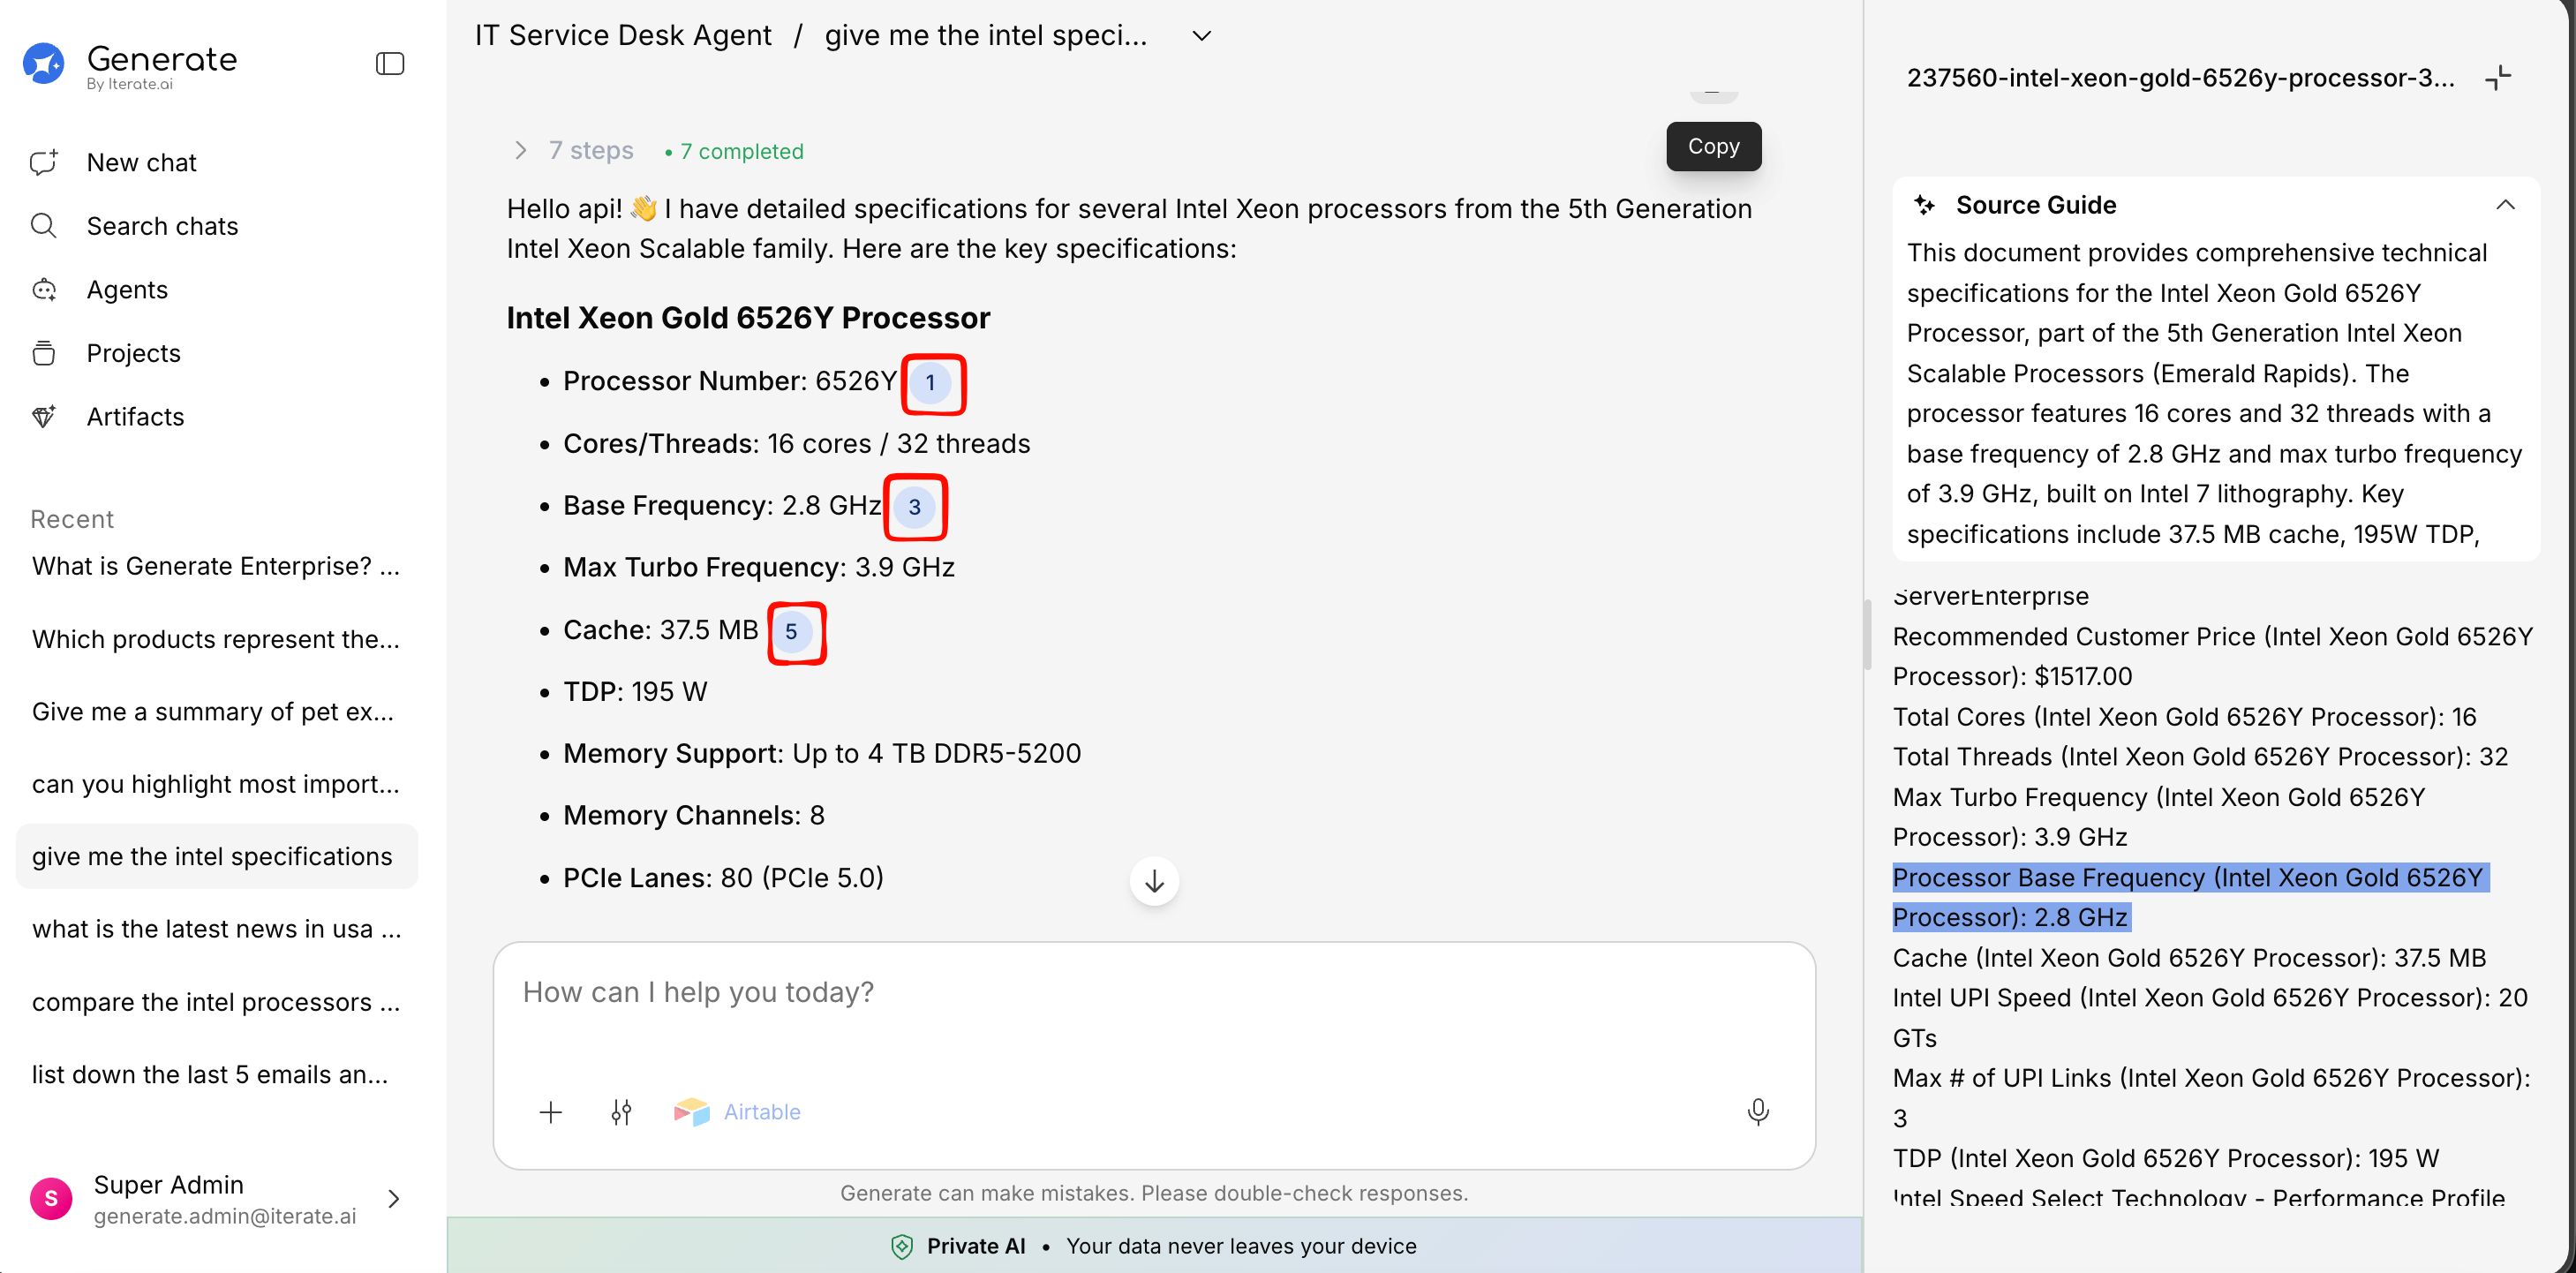2576x1273 pixels.
Task: Click the Copy button
Action: (1713, 146)
